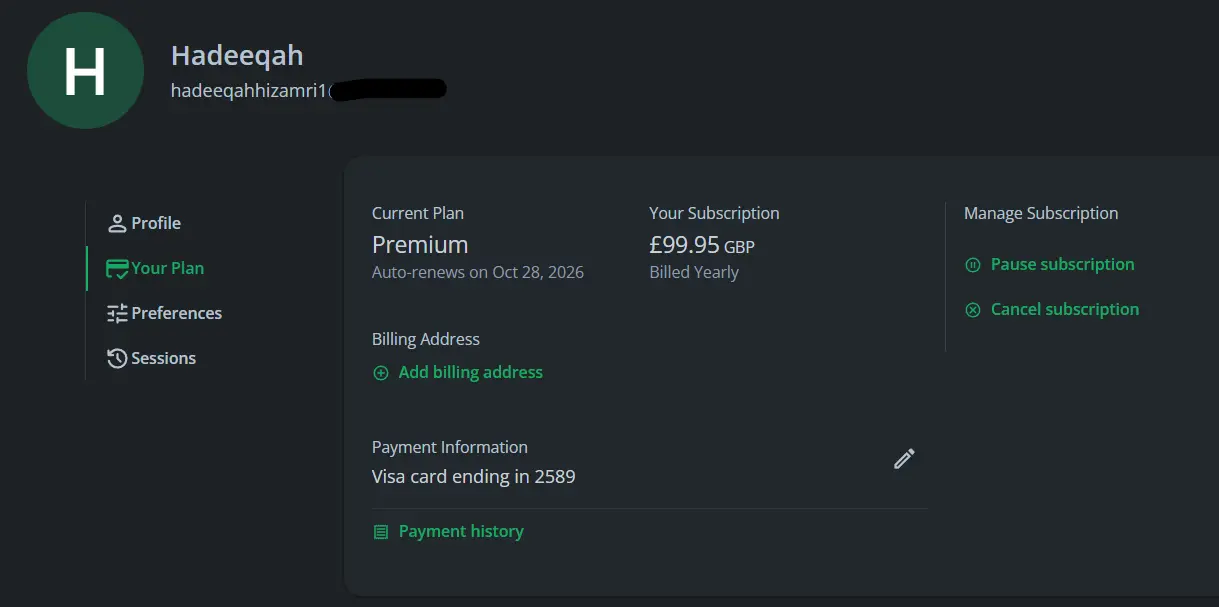The width and height of the screenshot is (1219, 607).
Task: Select Pause subscription link
Action: [1062, 264]
